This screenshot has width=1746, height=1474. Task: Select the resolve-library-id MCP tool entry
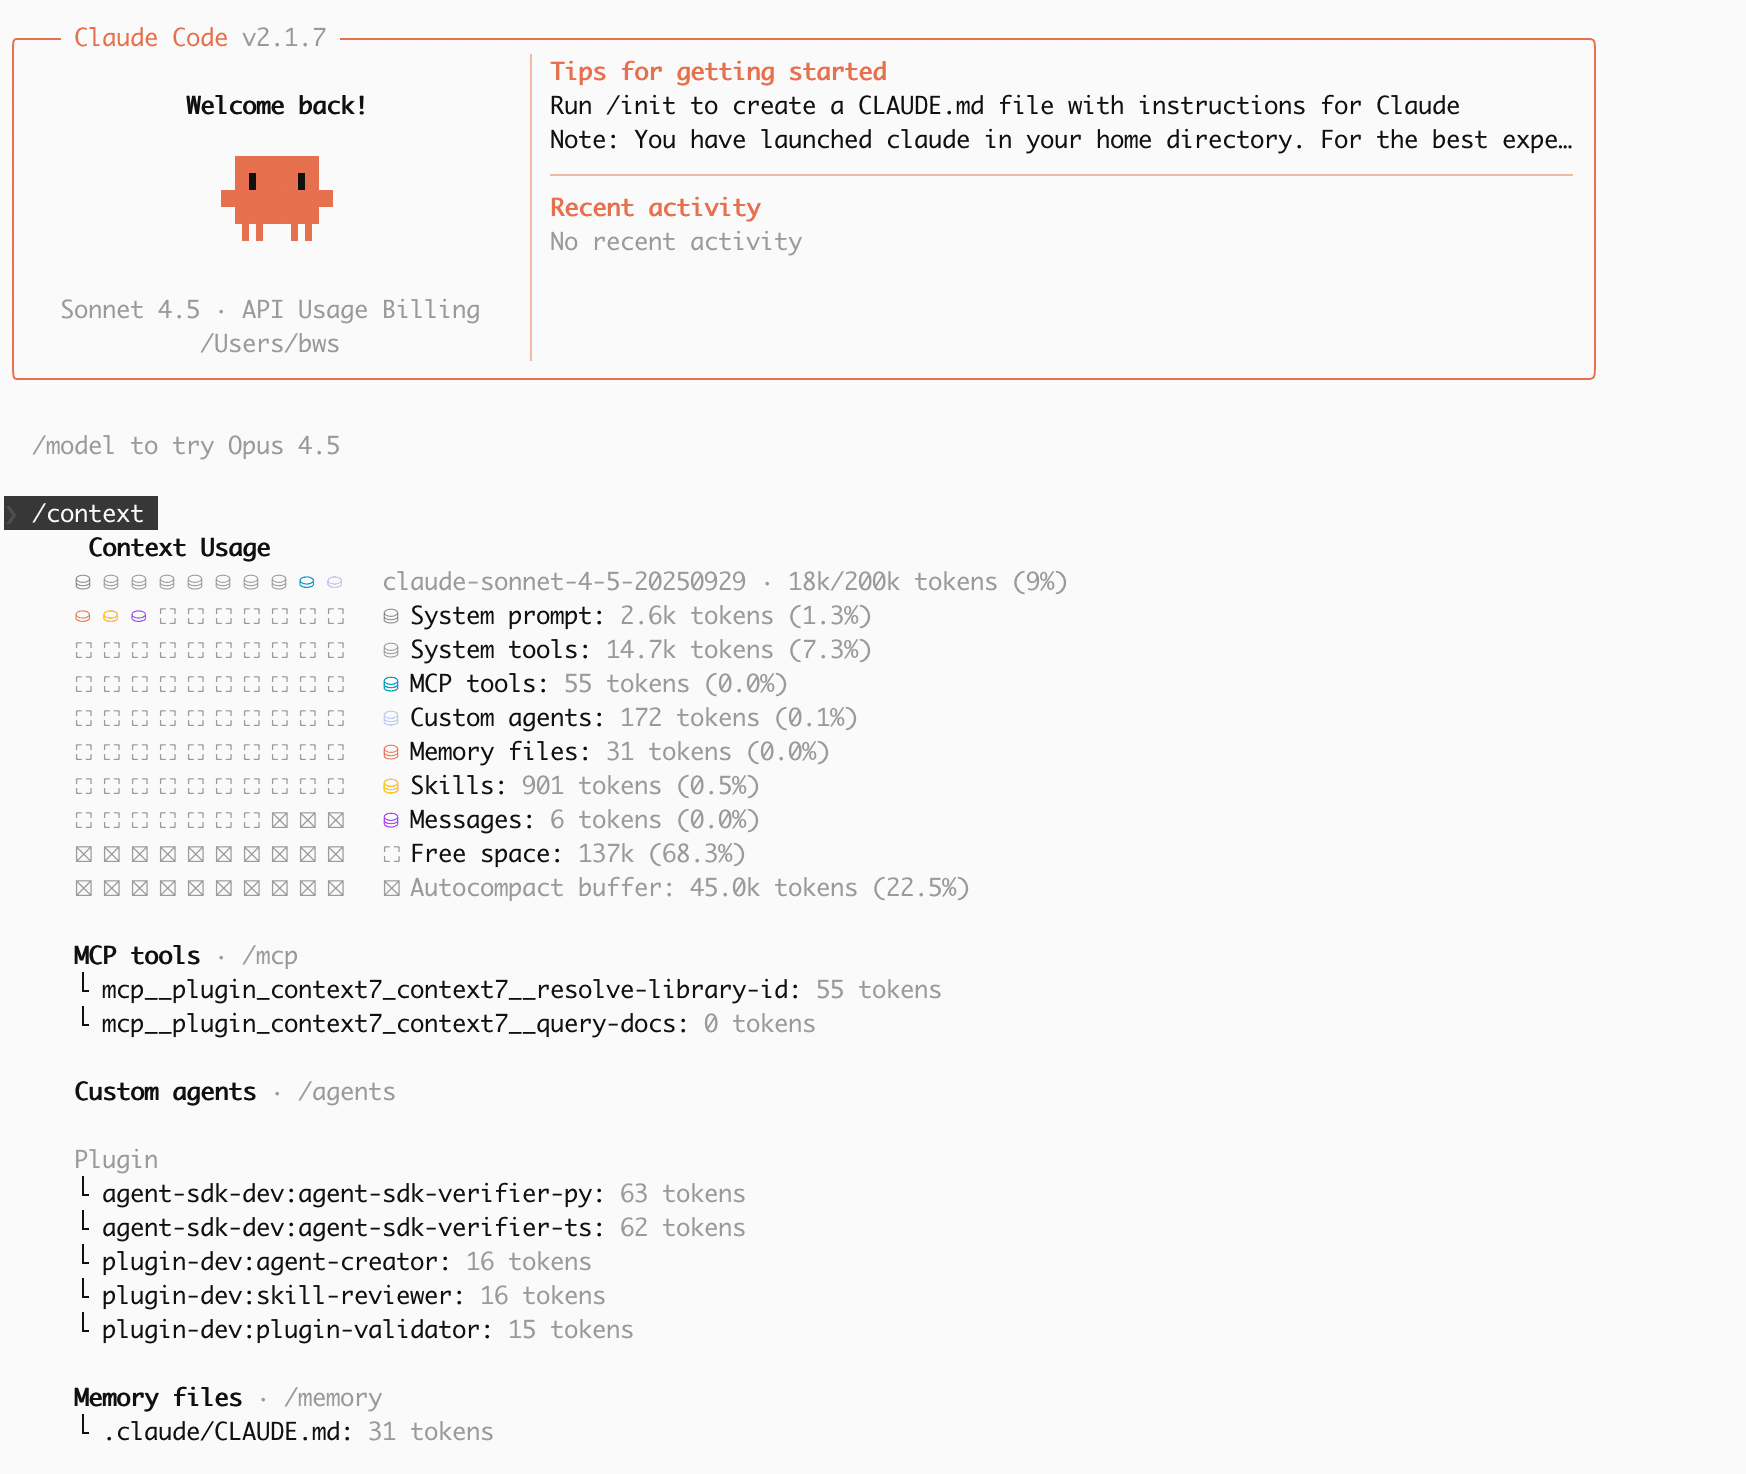click(450, 990)
